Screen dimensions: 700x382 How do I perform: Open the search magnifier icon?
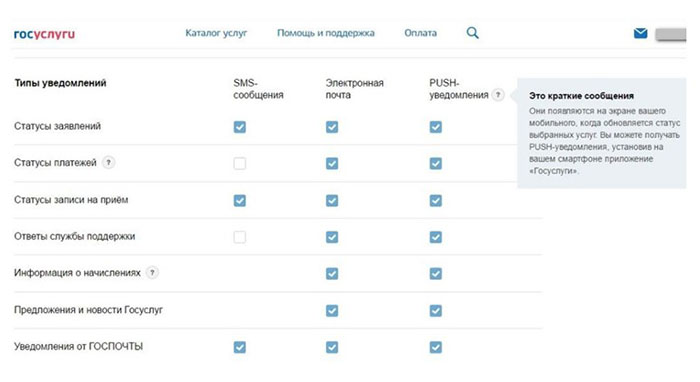(x=472, y=33)
